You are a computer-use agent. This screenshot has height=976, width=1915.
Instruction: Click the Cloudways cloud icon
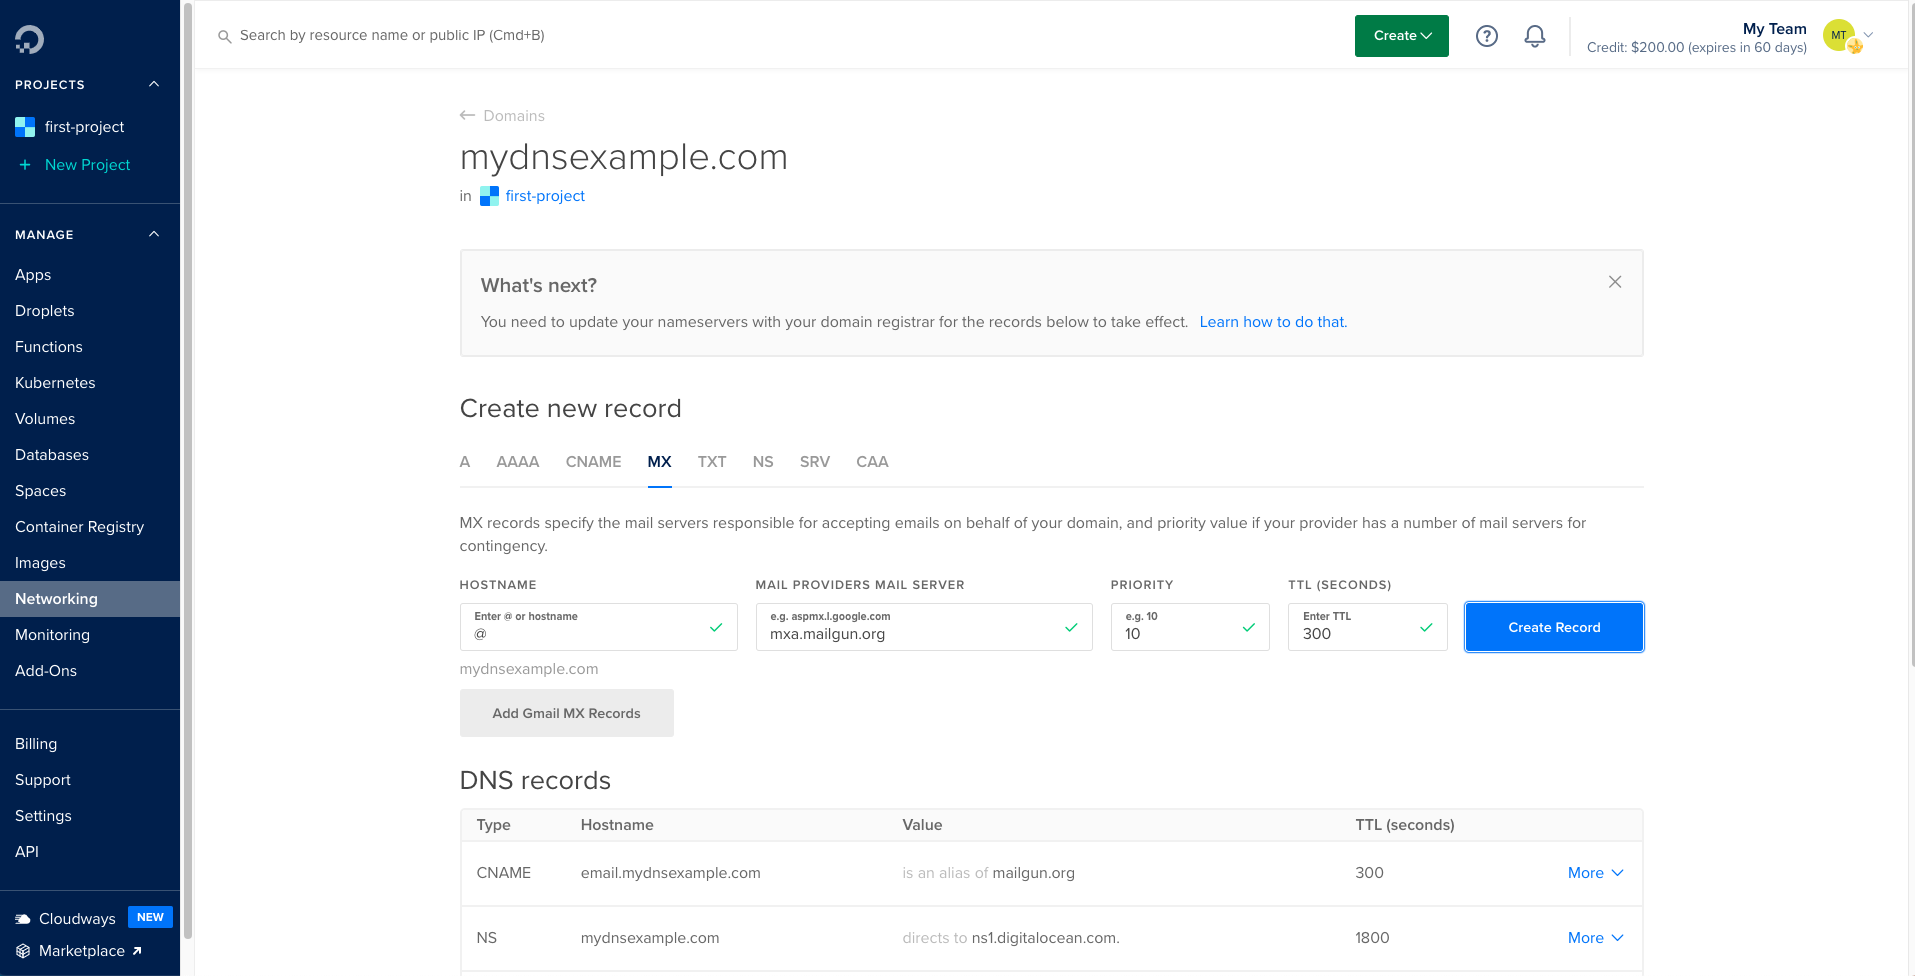pyautogui.click(x=23, y=919)
